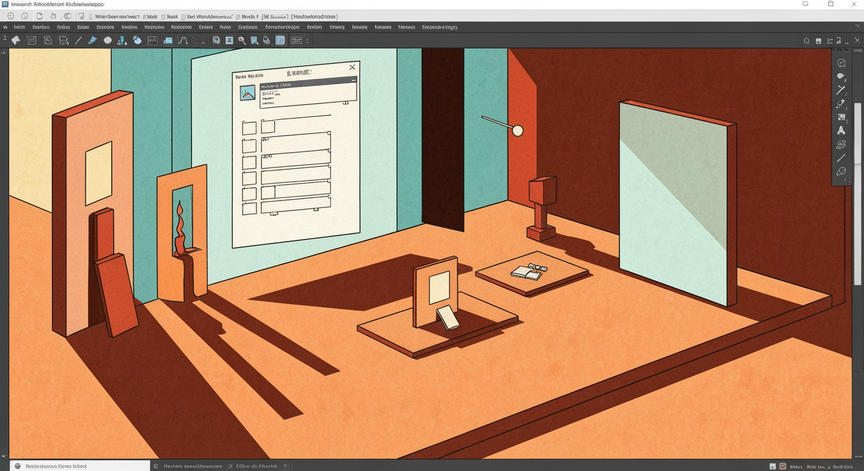Select the magic wand tool in right palette
The height and width of the screenshot is (471, 864).
click(841, 90)
